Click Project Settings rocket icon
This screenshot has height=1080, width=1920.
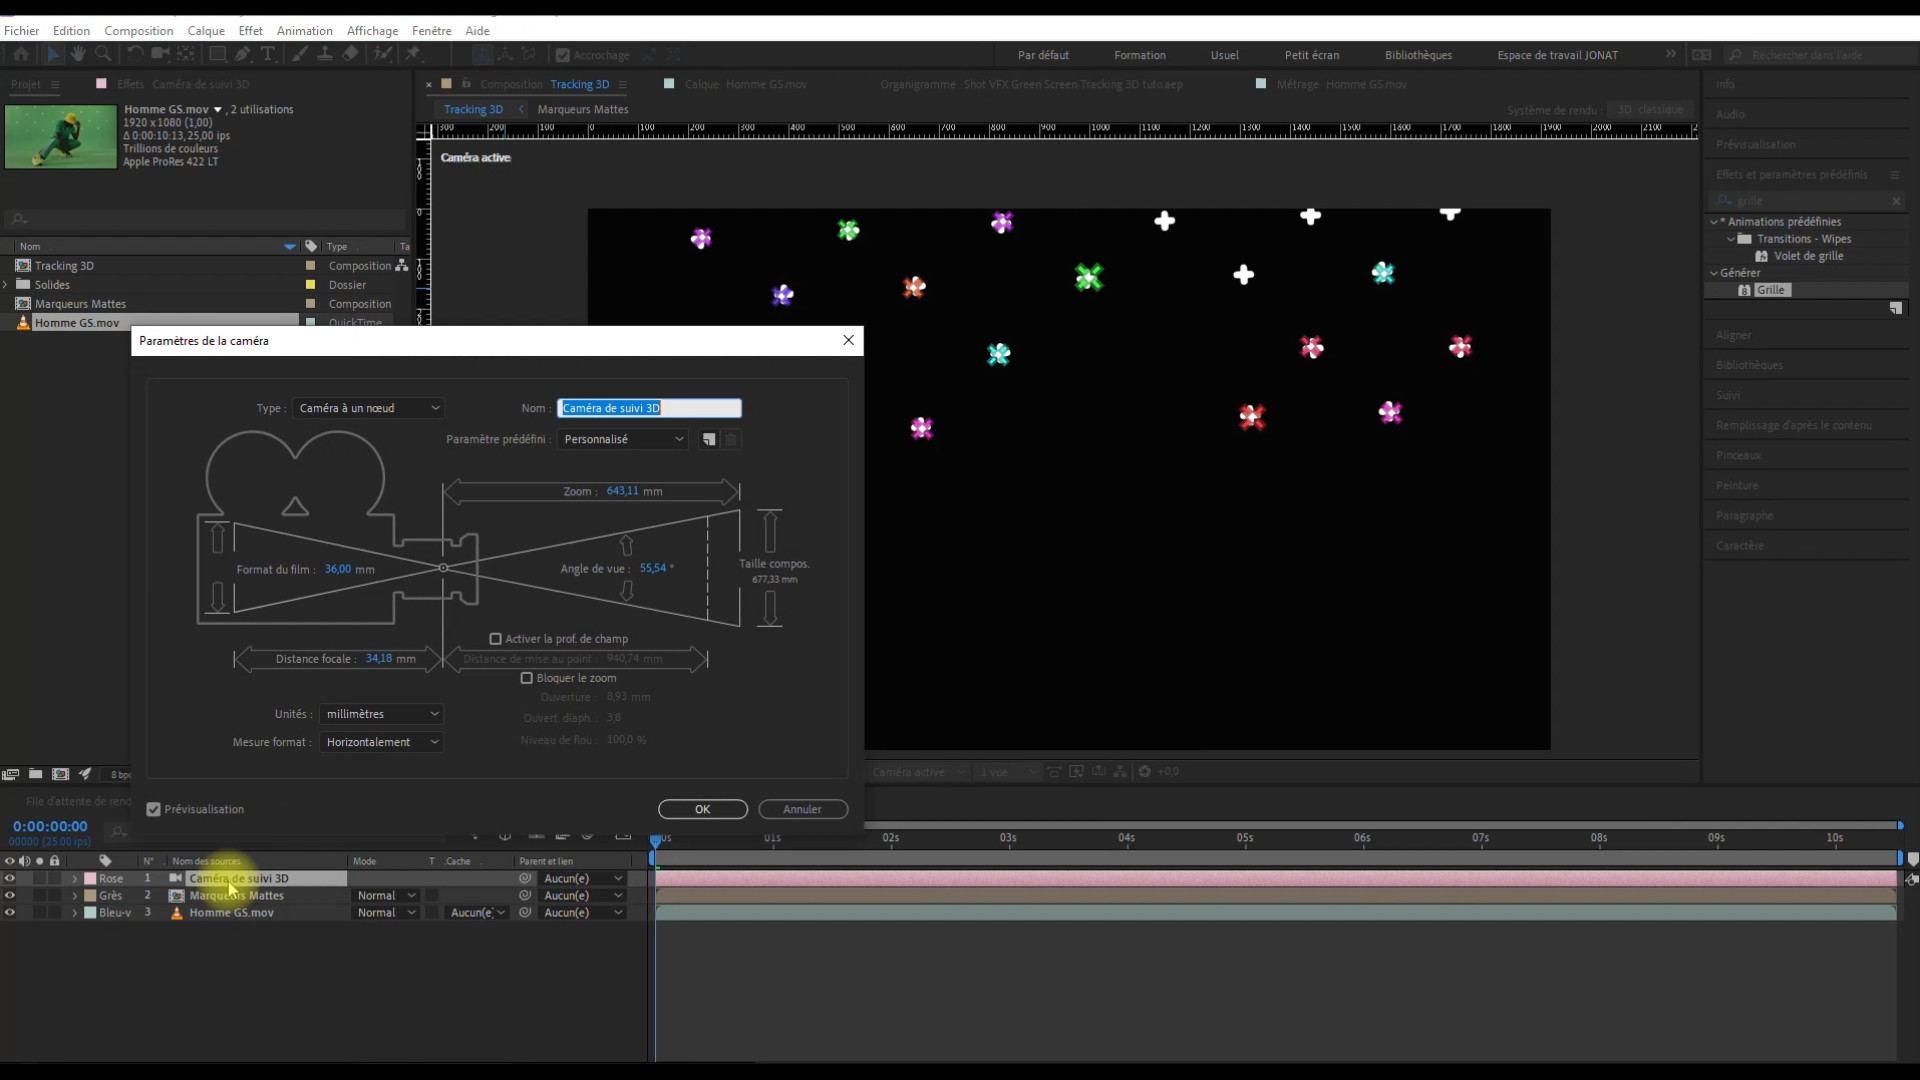tap(85, 774)
